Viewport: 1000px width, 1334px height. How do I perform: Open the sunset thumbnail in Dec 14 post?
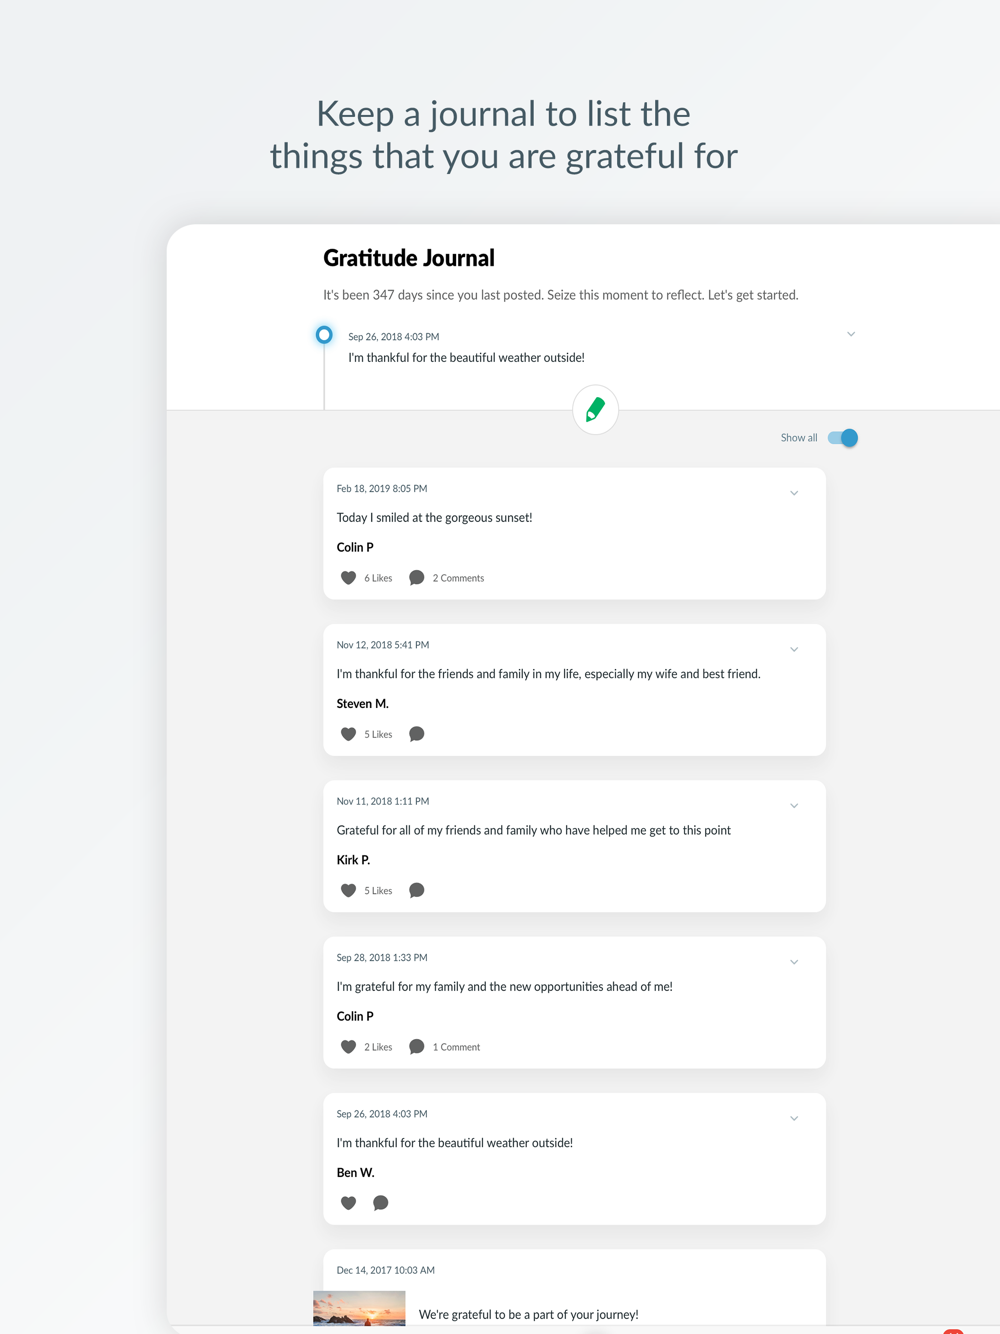tap(359, 1309)
